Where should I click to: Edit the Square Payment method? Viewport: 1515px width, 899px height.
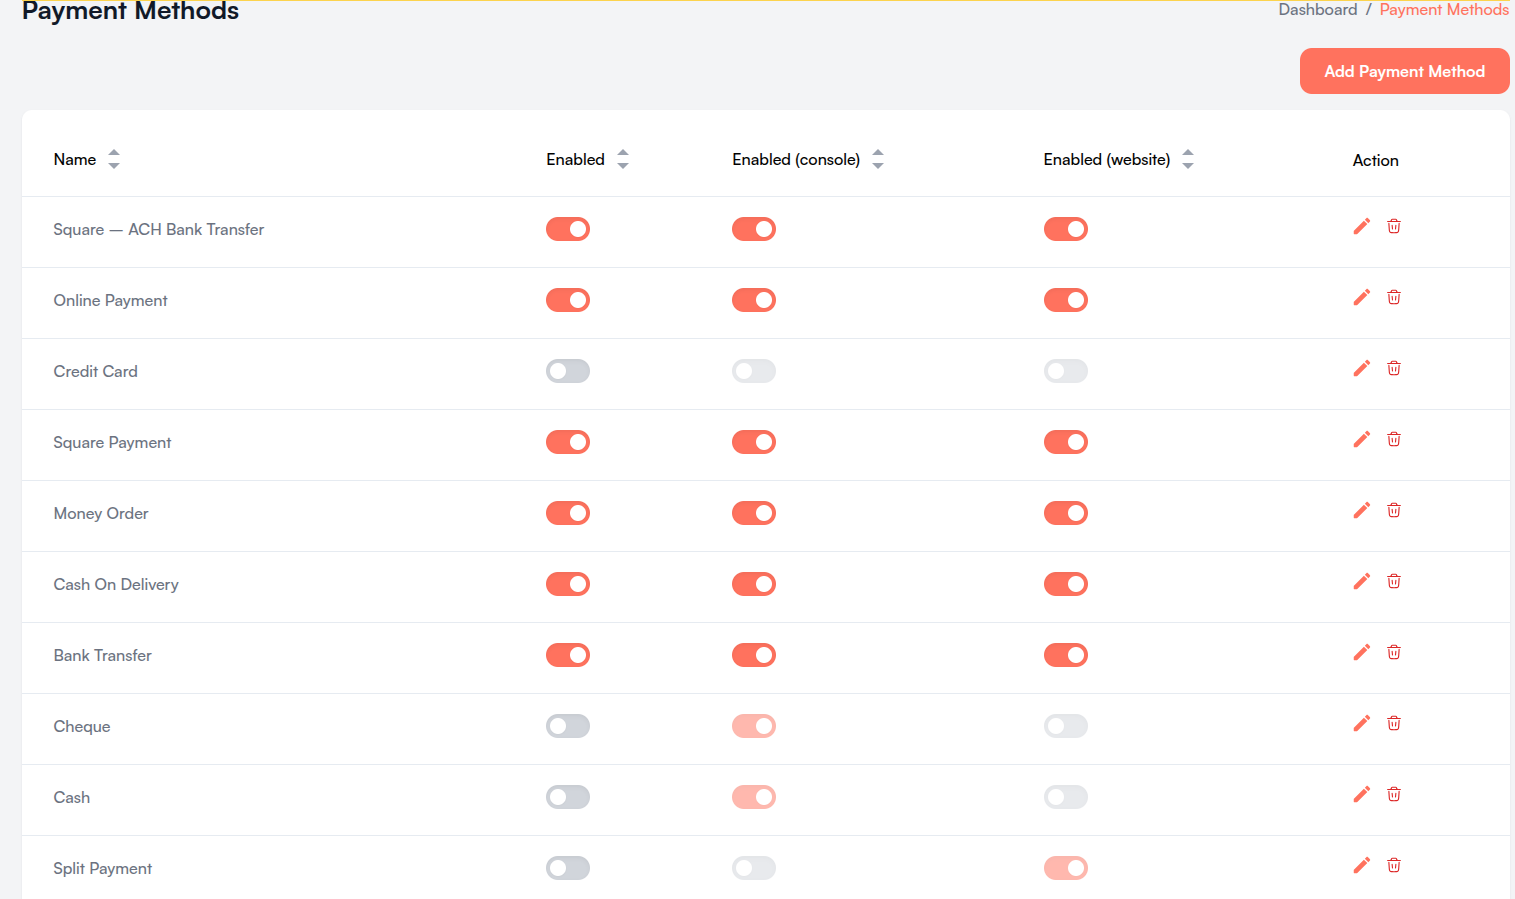pyautogui.click(x=1361, y=440)
